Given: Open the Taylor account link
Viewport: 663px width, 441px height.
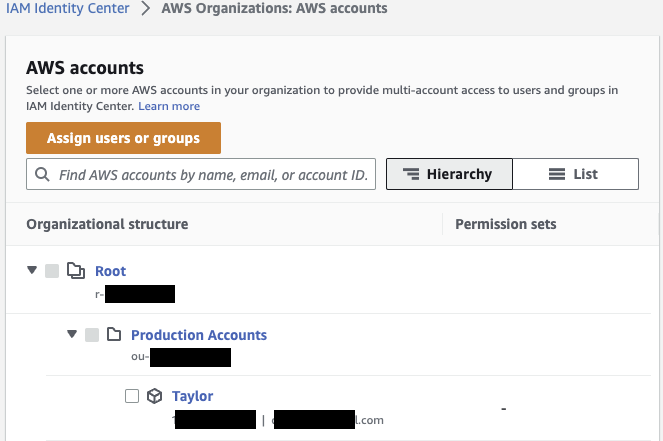Looking at the screenshot, I should [x=192, y=396].
